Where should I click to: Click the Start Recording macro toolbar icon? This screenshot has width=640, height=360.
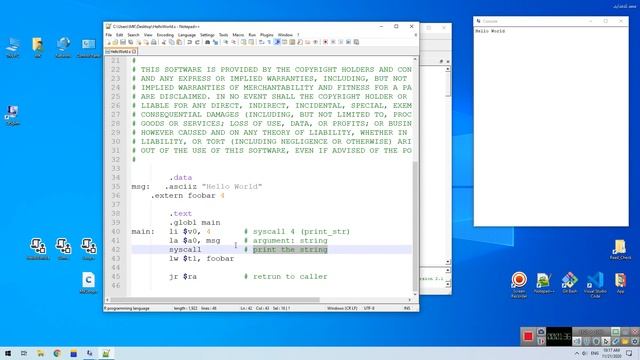click(325, 42)
